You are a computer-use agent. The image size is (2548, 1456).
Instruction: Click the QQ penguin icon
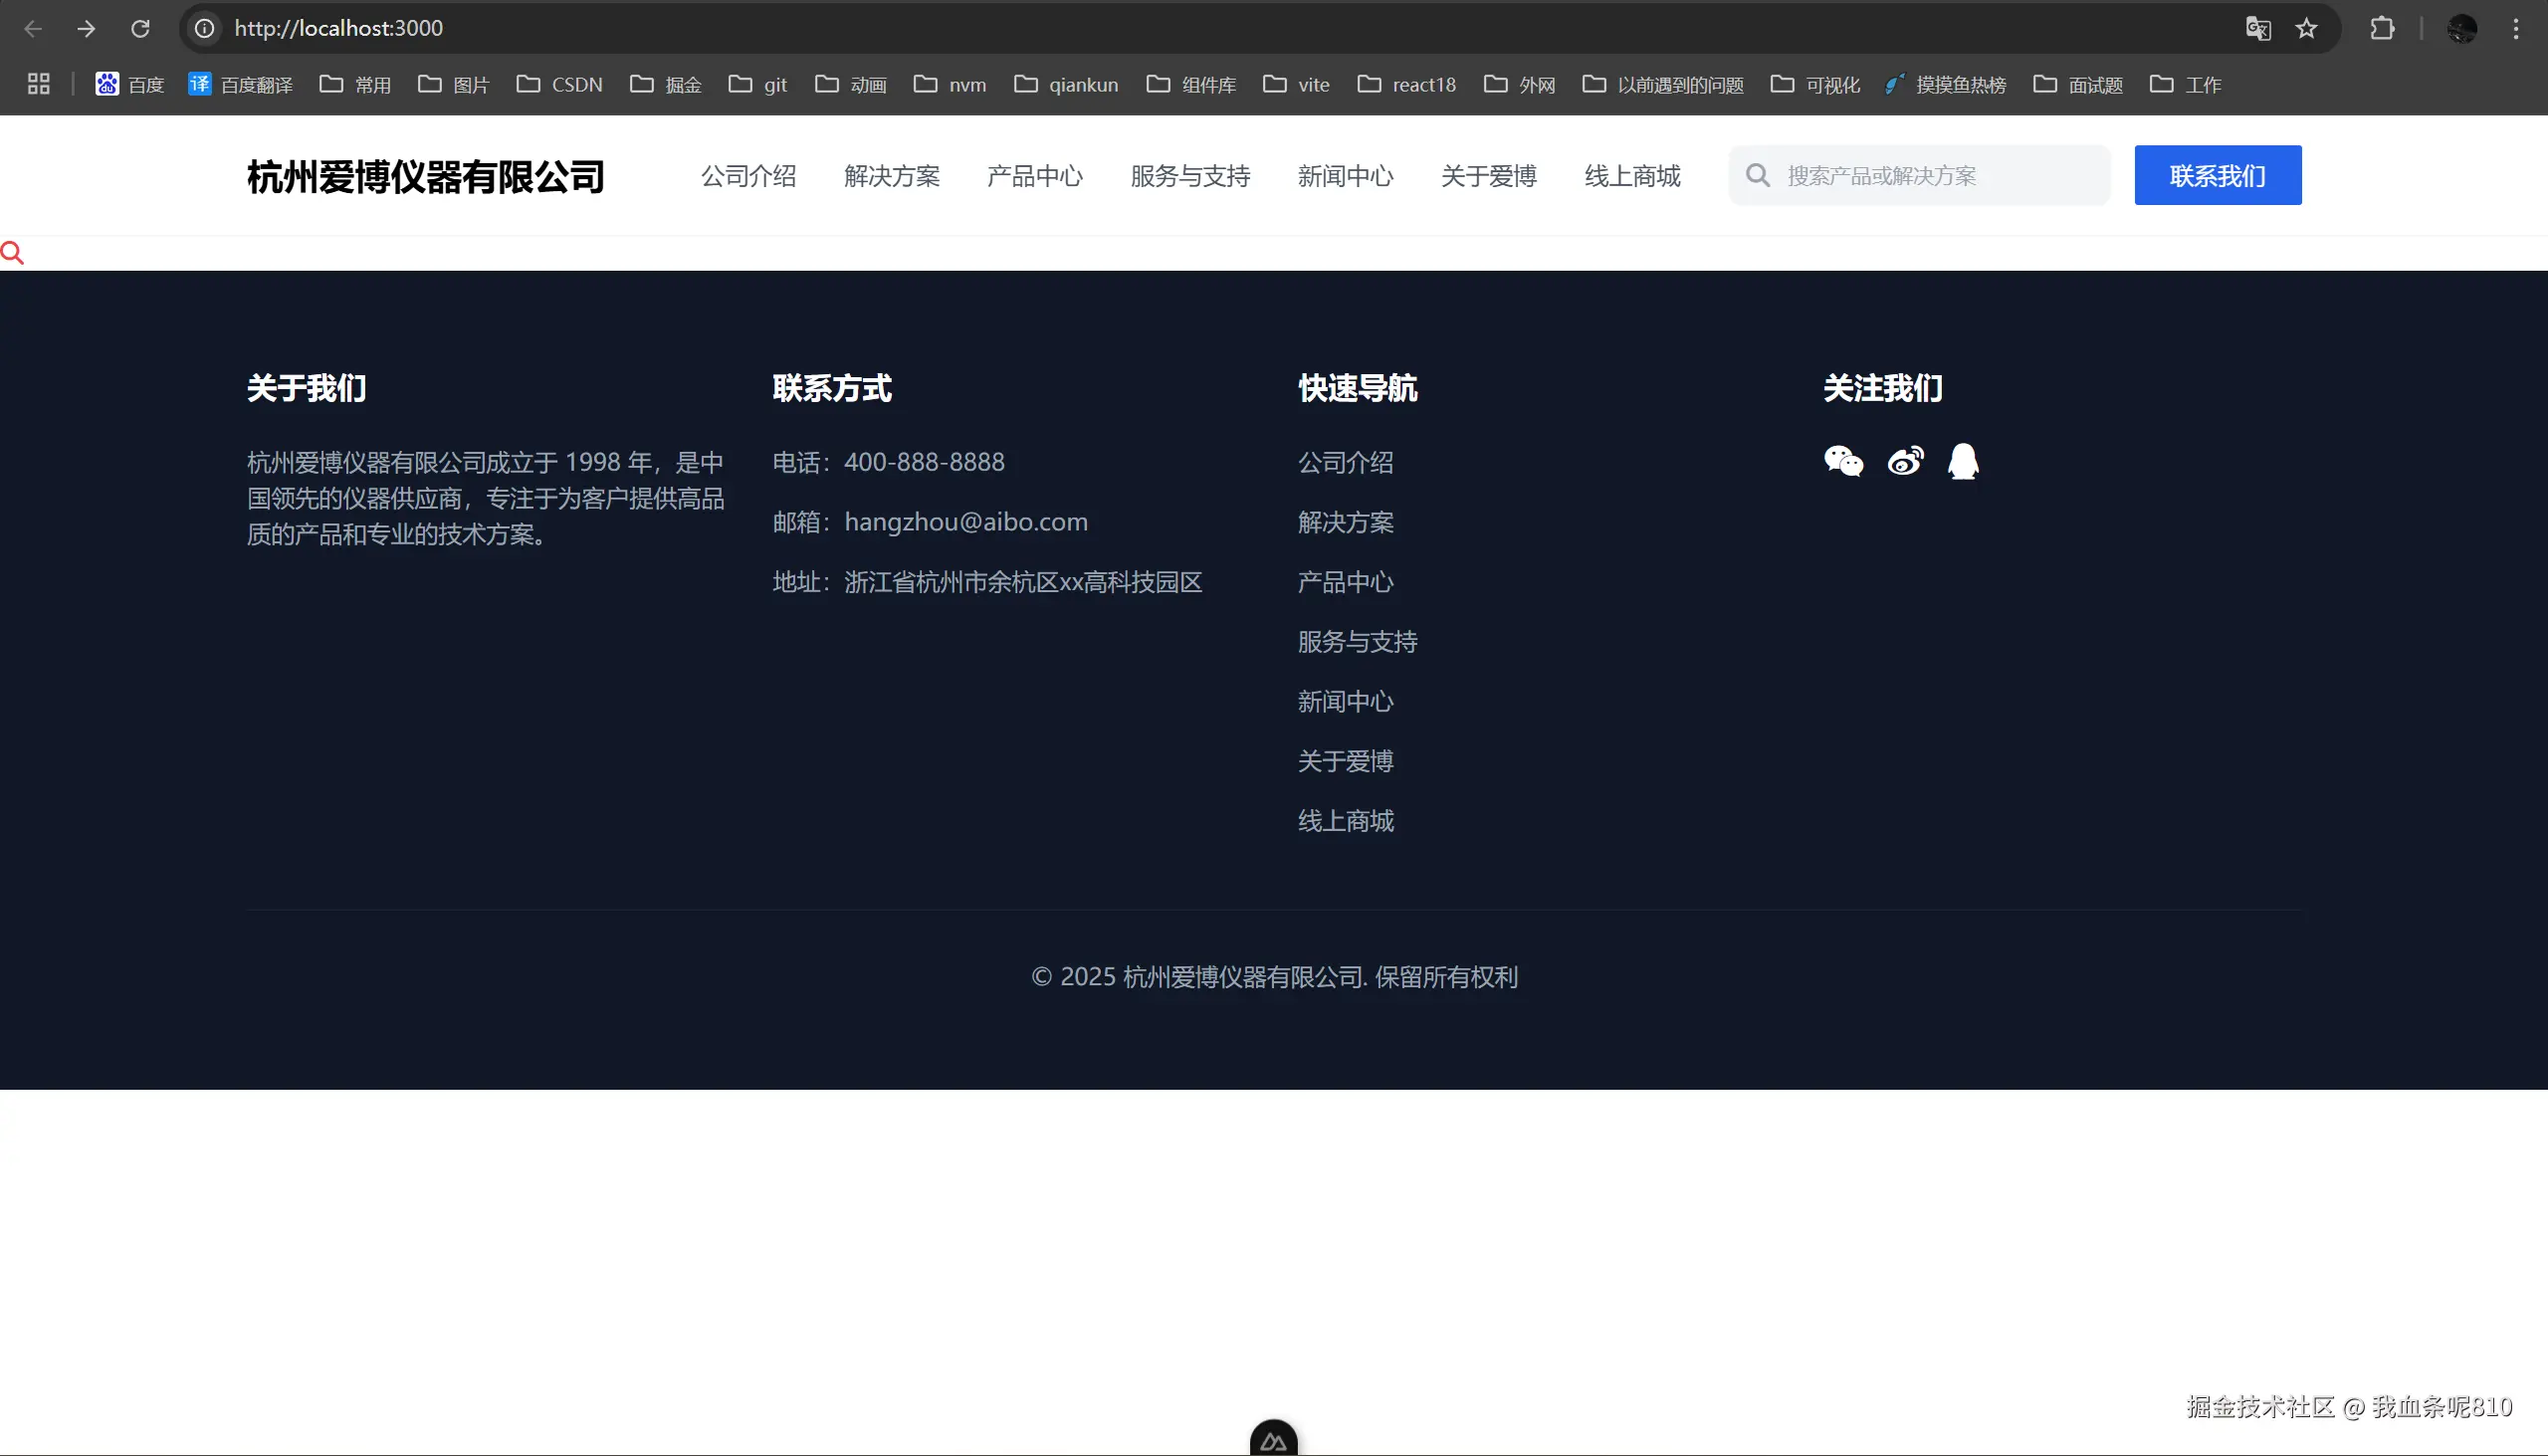pos(1963,461)
